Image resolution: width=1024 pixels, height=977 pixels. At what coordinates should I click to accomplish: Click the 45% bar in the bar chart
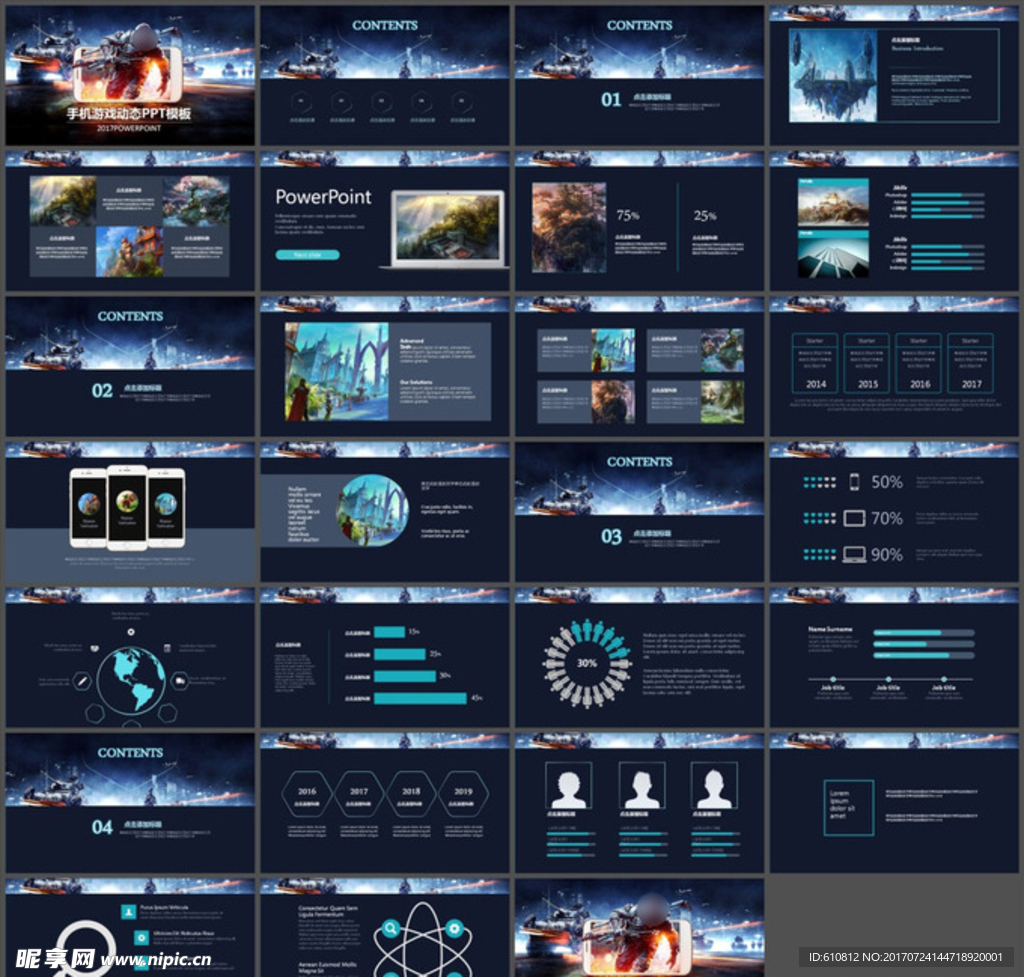pos(420,699)
